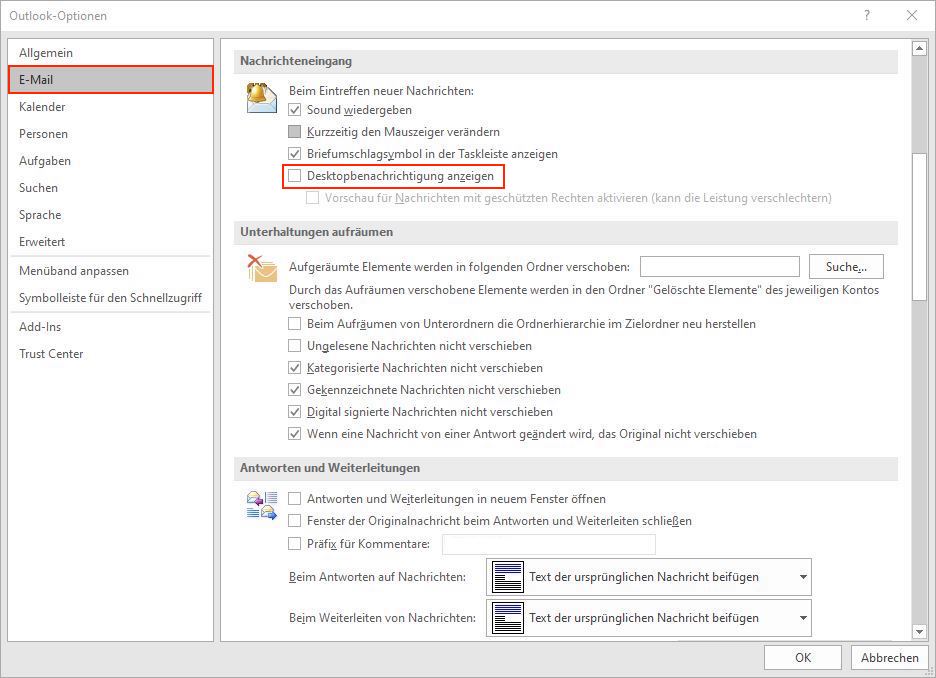Uncheck 'Briefumschlagsymbol in der Taskleiste anzeigen'
This screenshot has width=936, height=678.
(294, 154)
